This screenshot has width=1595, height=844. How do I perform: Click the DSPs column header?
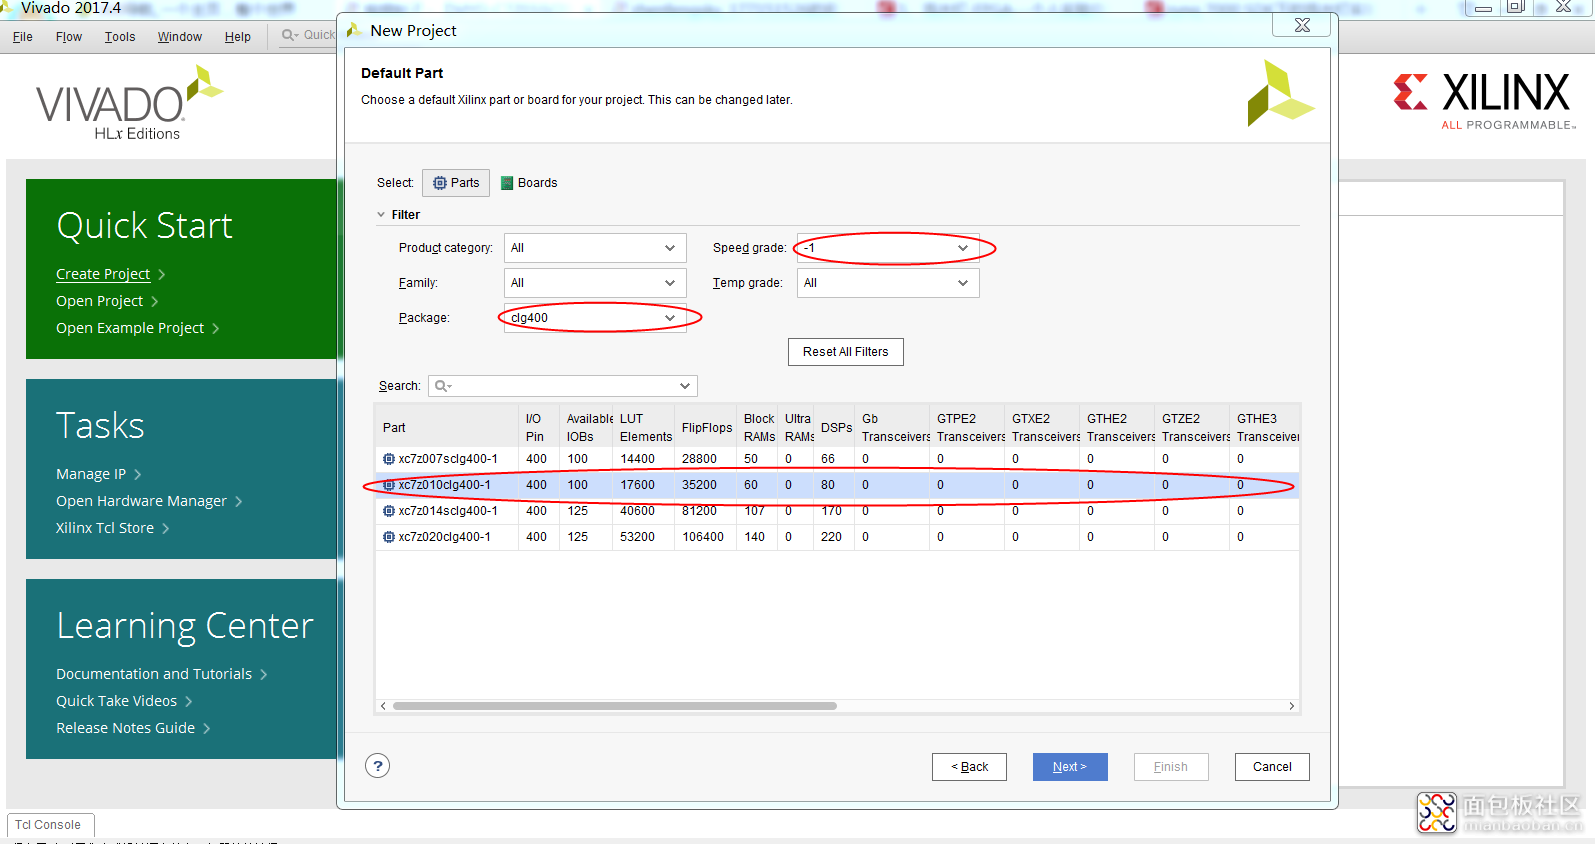click(x=836, y=428)
